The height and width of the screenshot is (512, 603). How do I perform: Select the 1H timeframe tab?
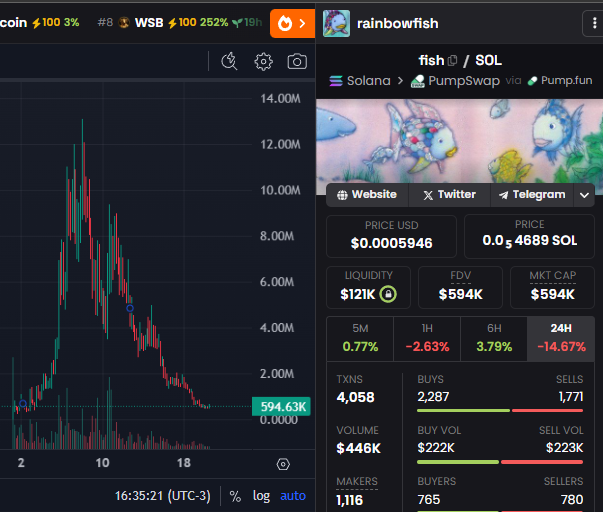[427, 339]
